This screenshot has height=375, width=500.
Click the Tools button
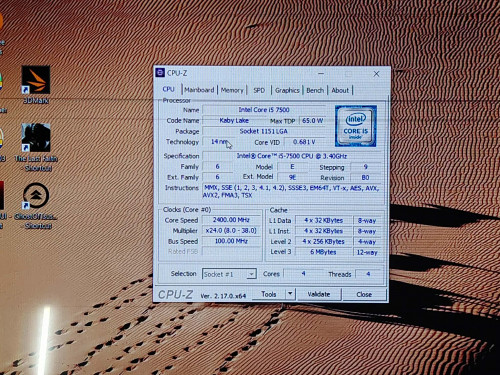[x=269, y=294]
